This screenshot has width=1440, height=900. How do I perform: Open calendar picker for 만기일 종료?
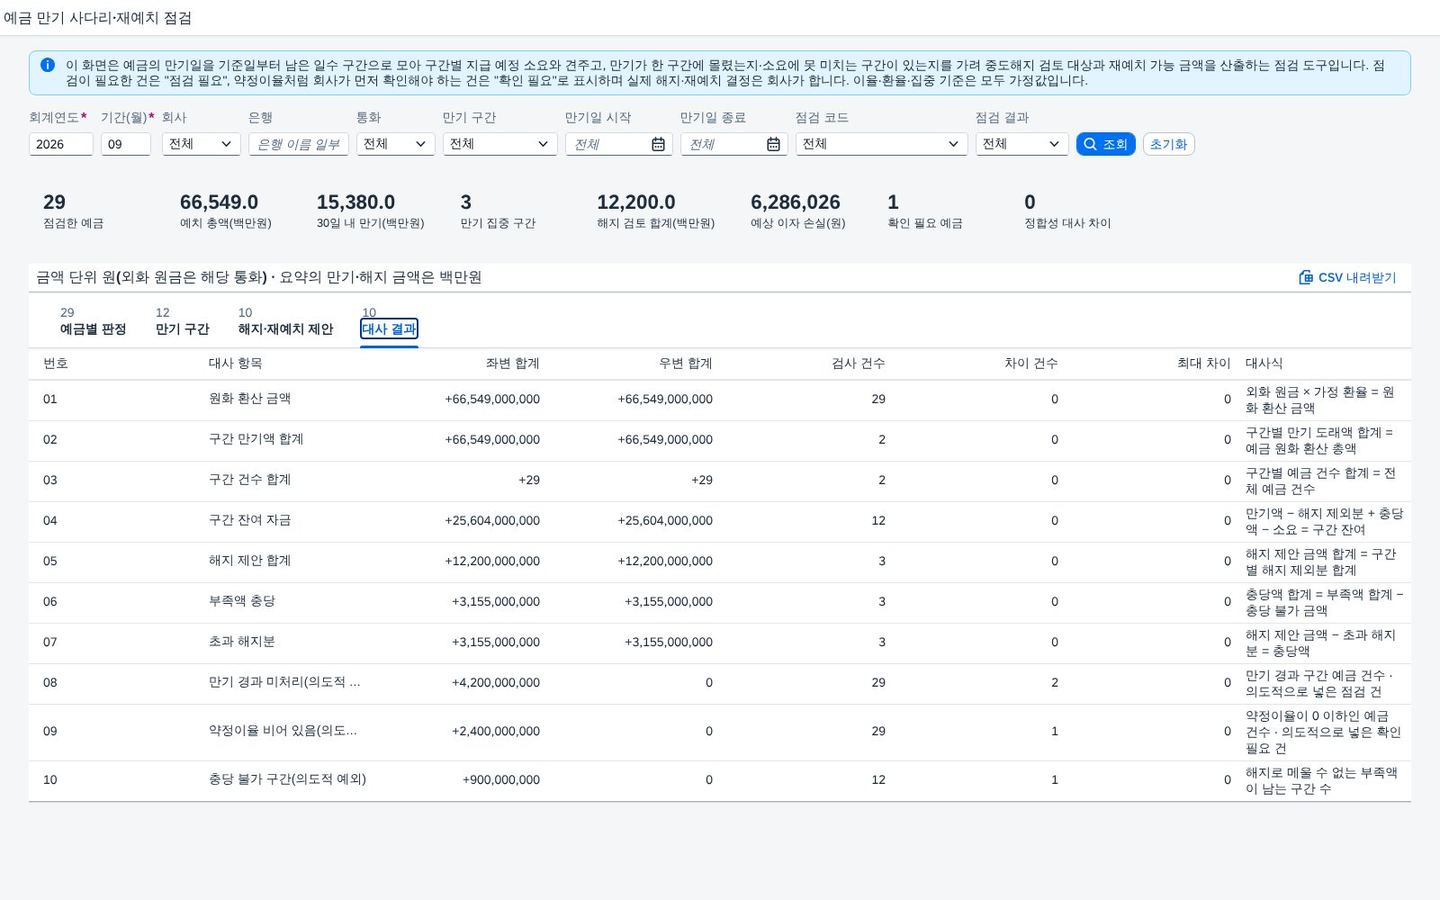773,144
